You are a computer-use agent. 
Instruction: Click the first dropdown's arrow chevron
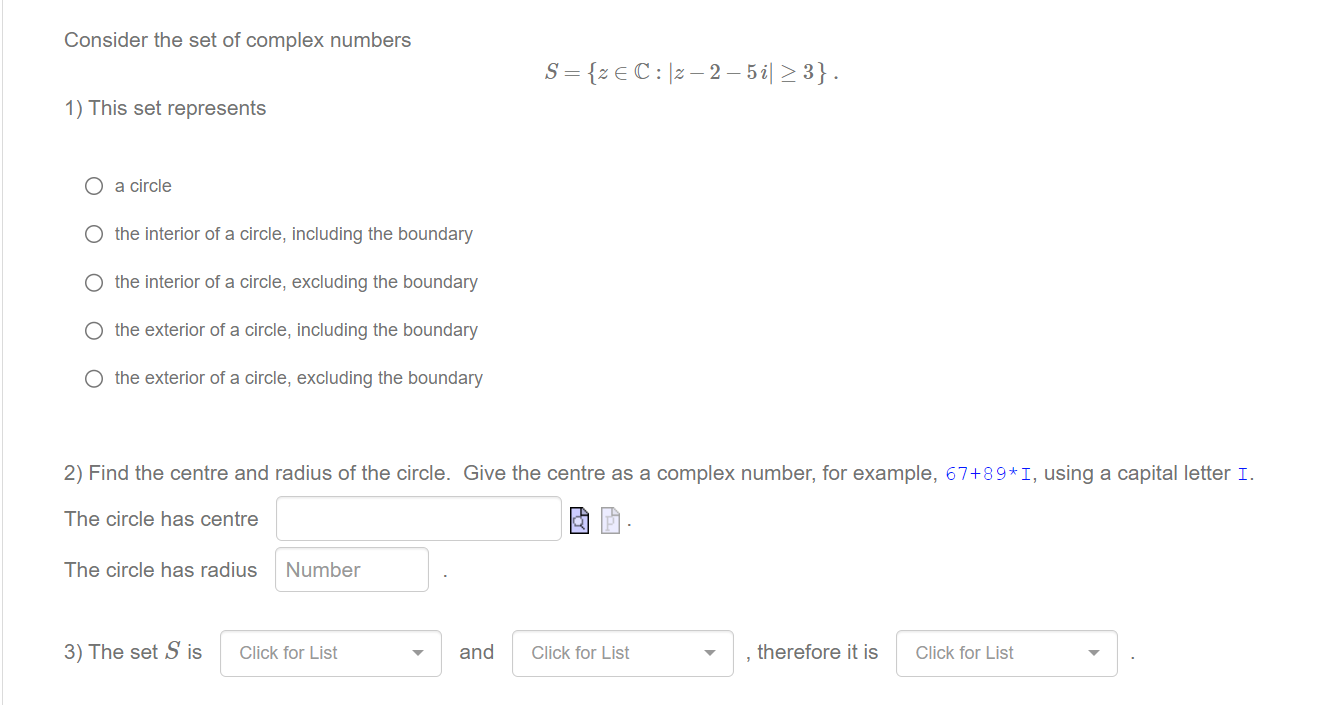[x=418, y=652]
